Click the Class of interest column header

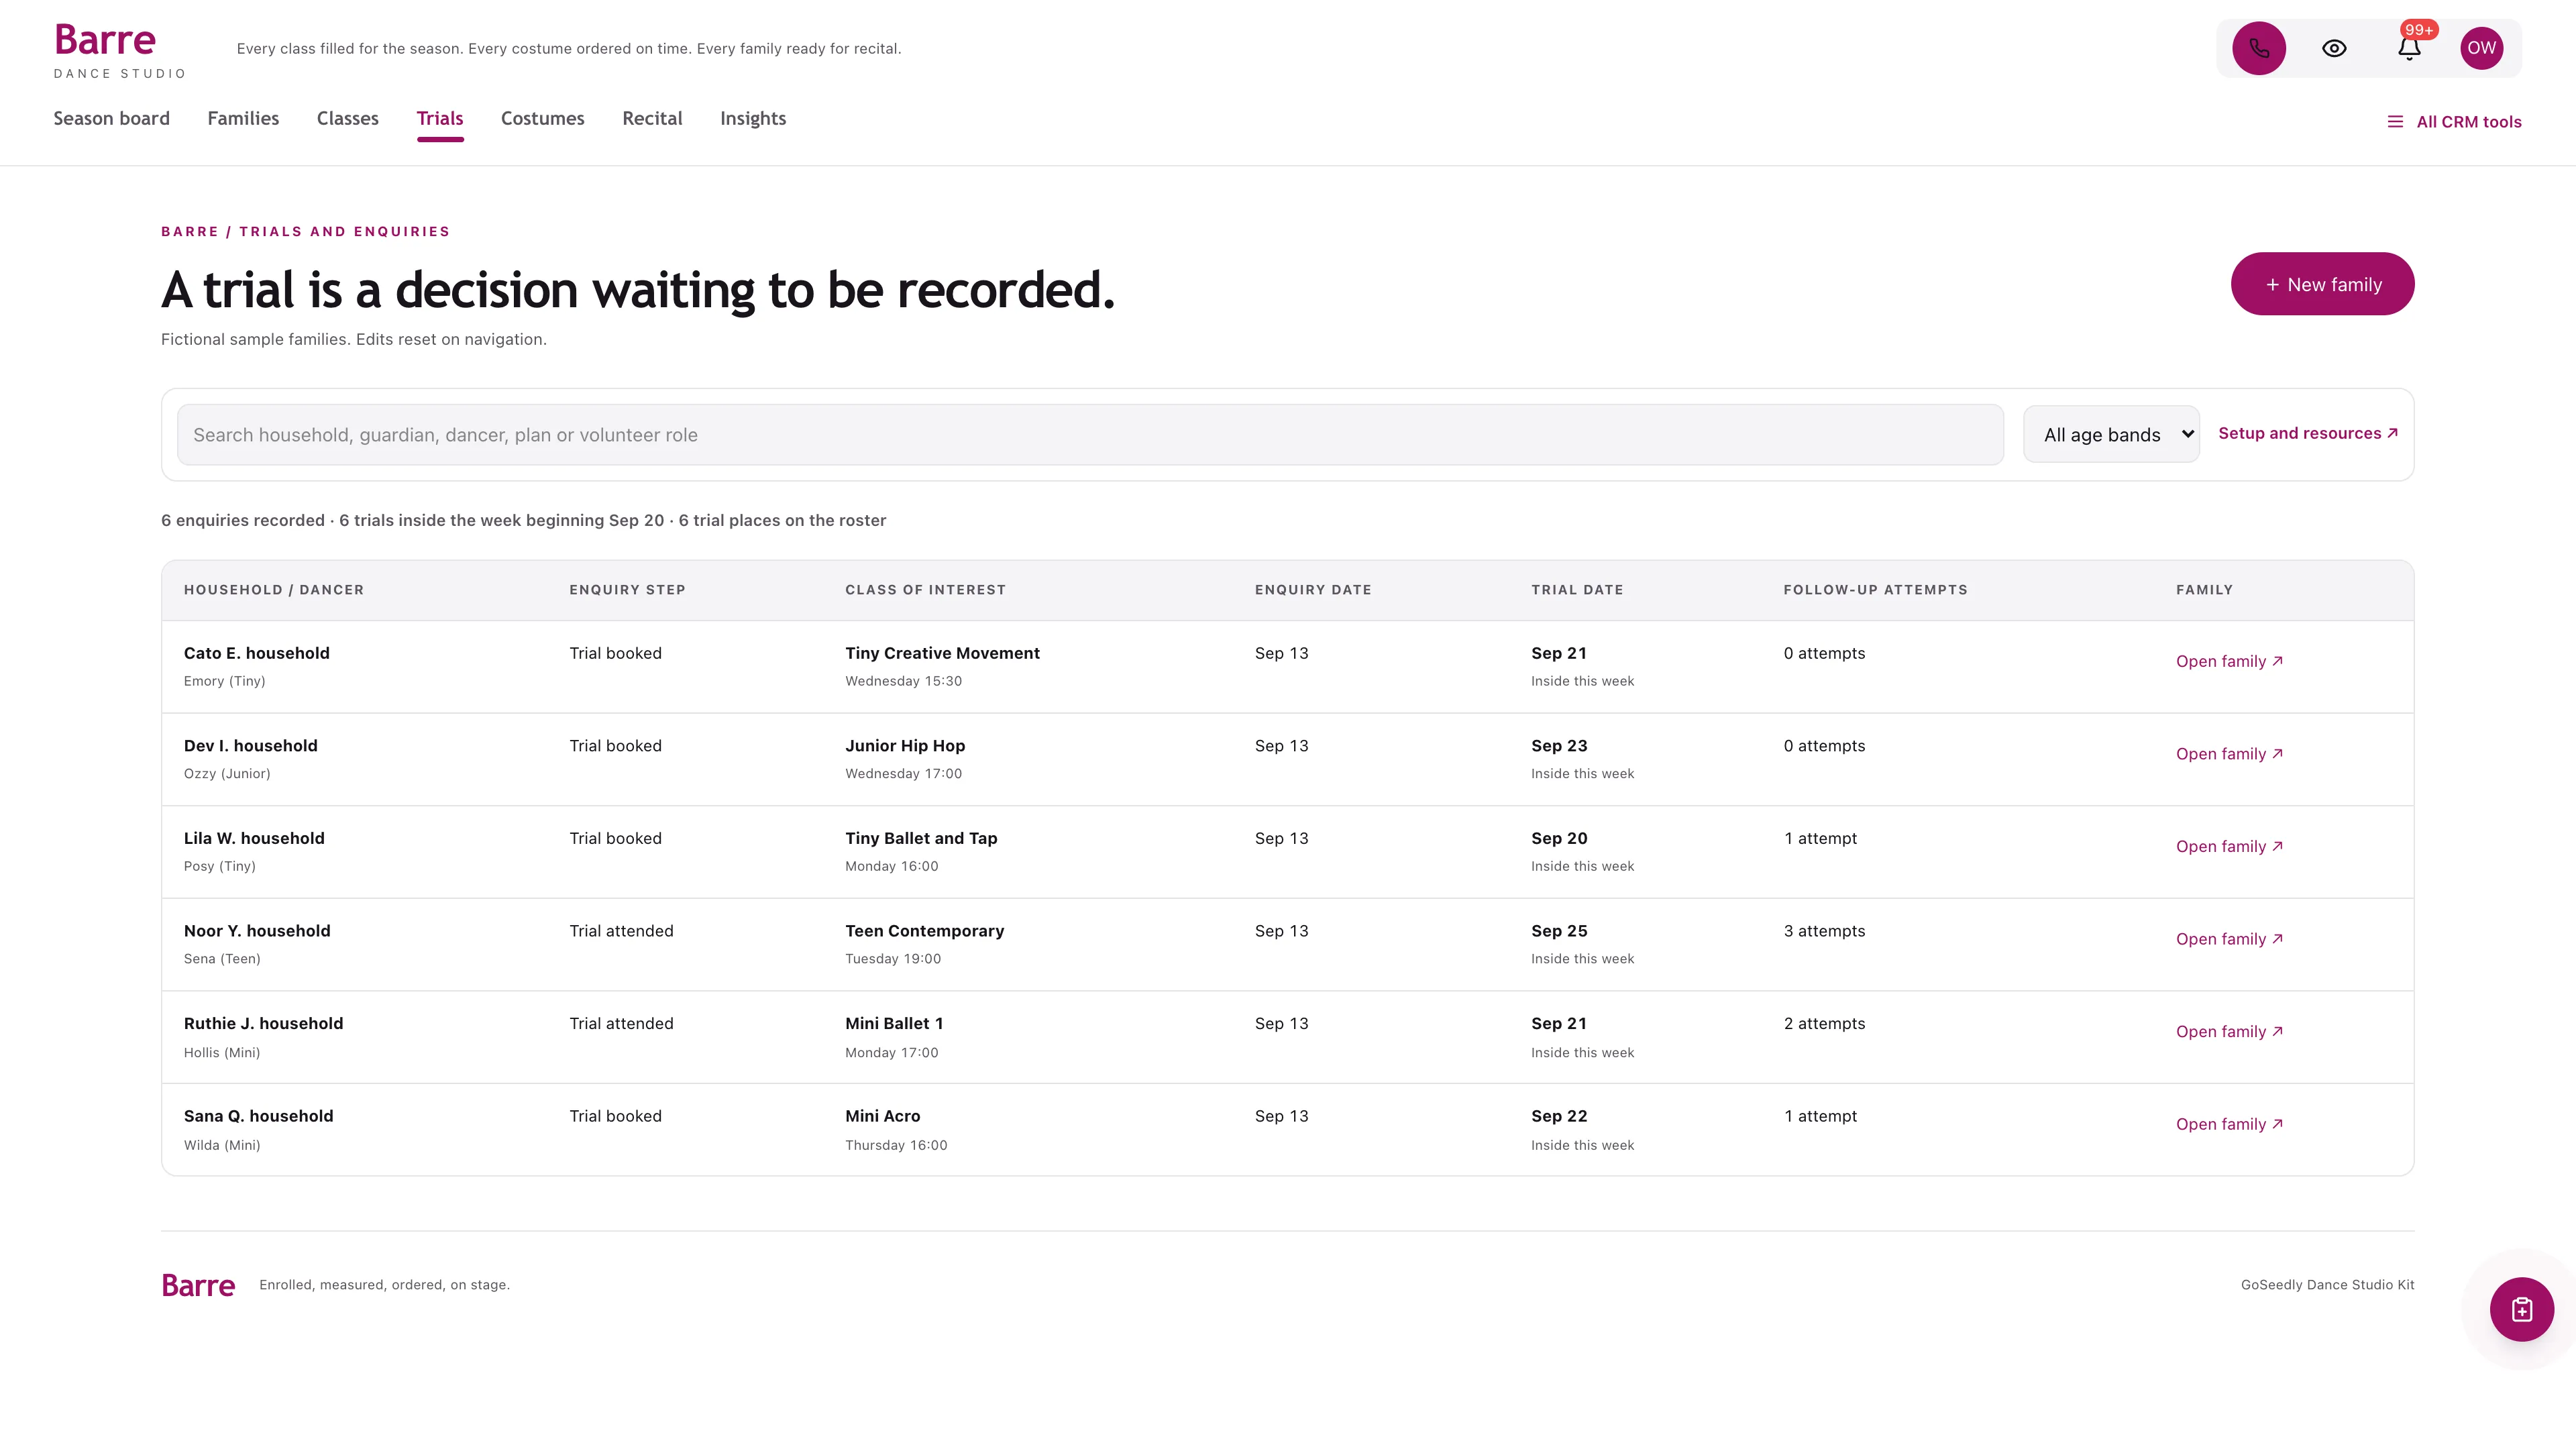925,590
